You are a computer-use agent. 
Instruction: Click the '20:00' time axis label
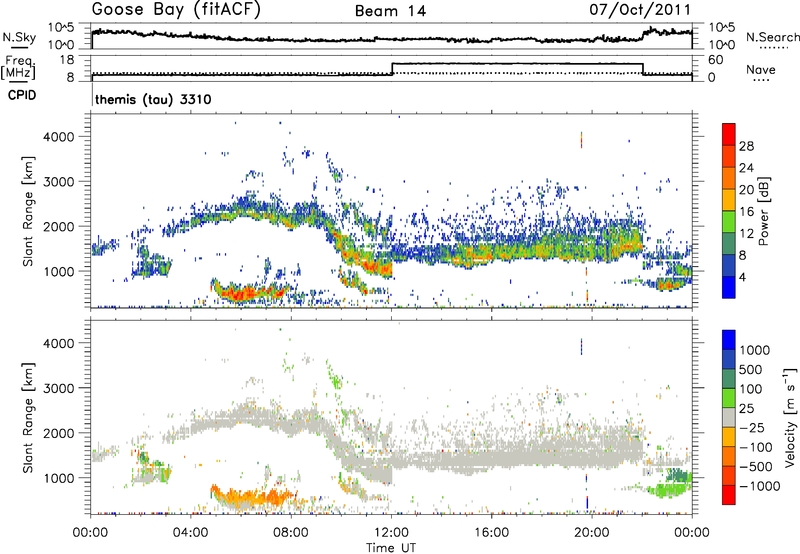pyautogui.click(x=592, y=533)
